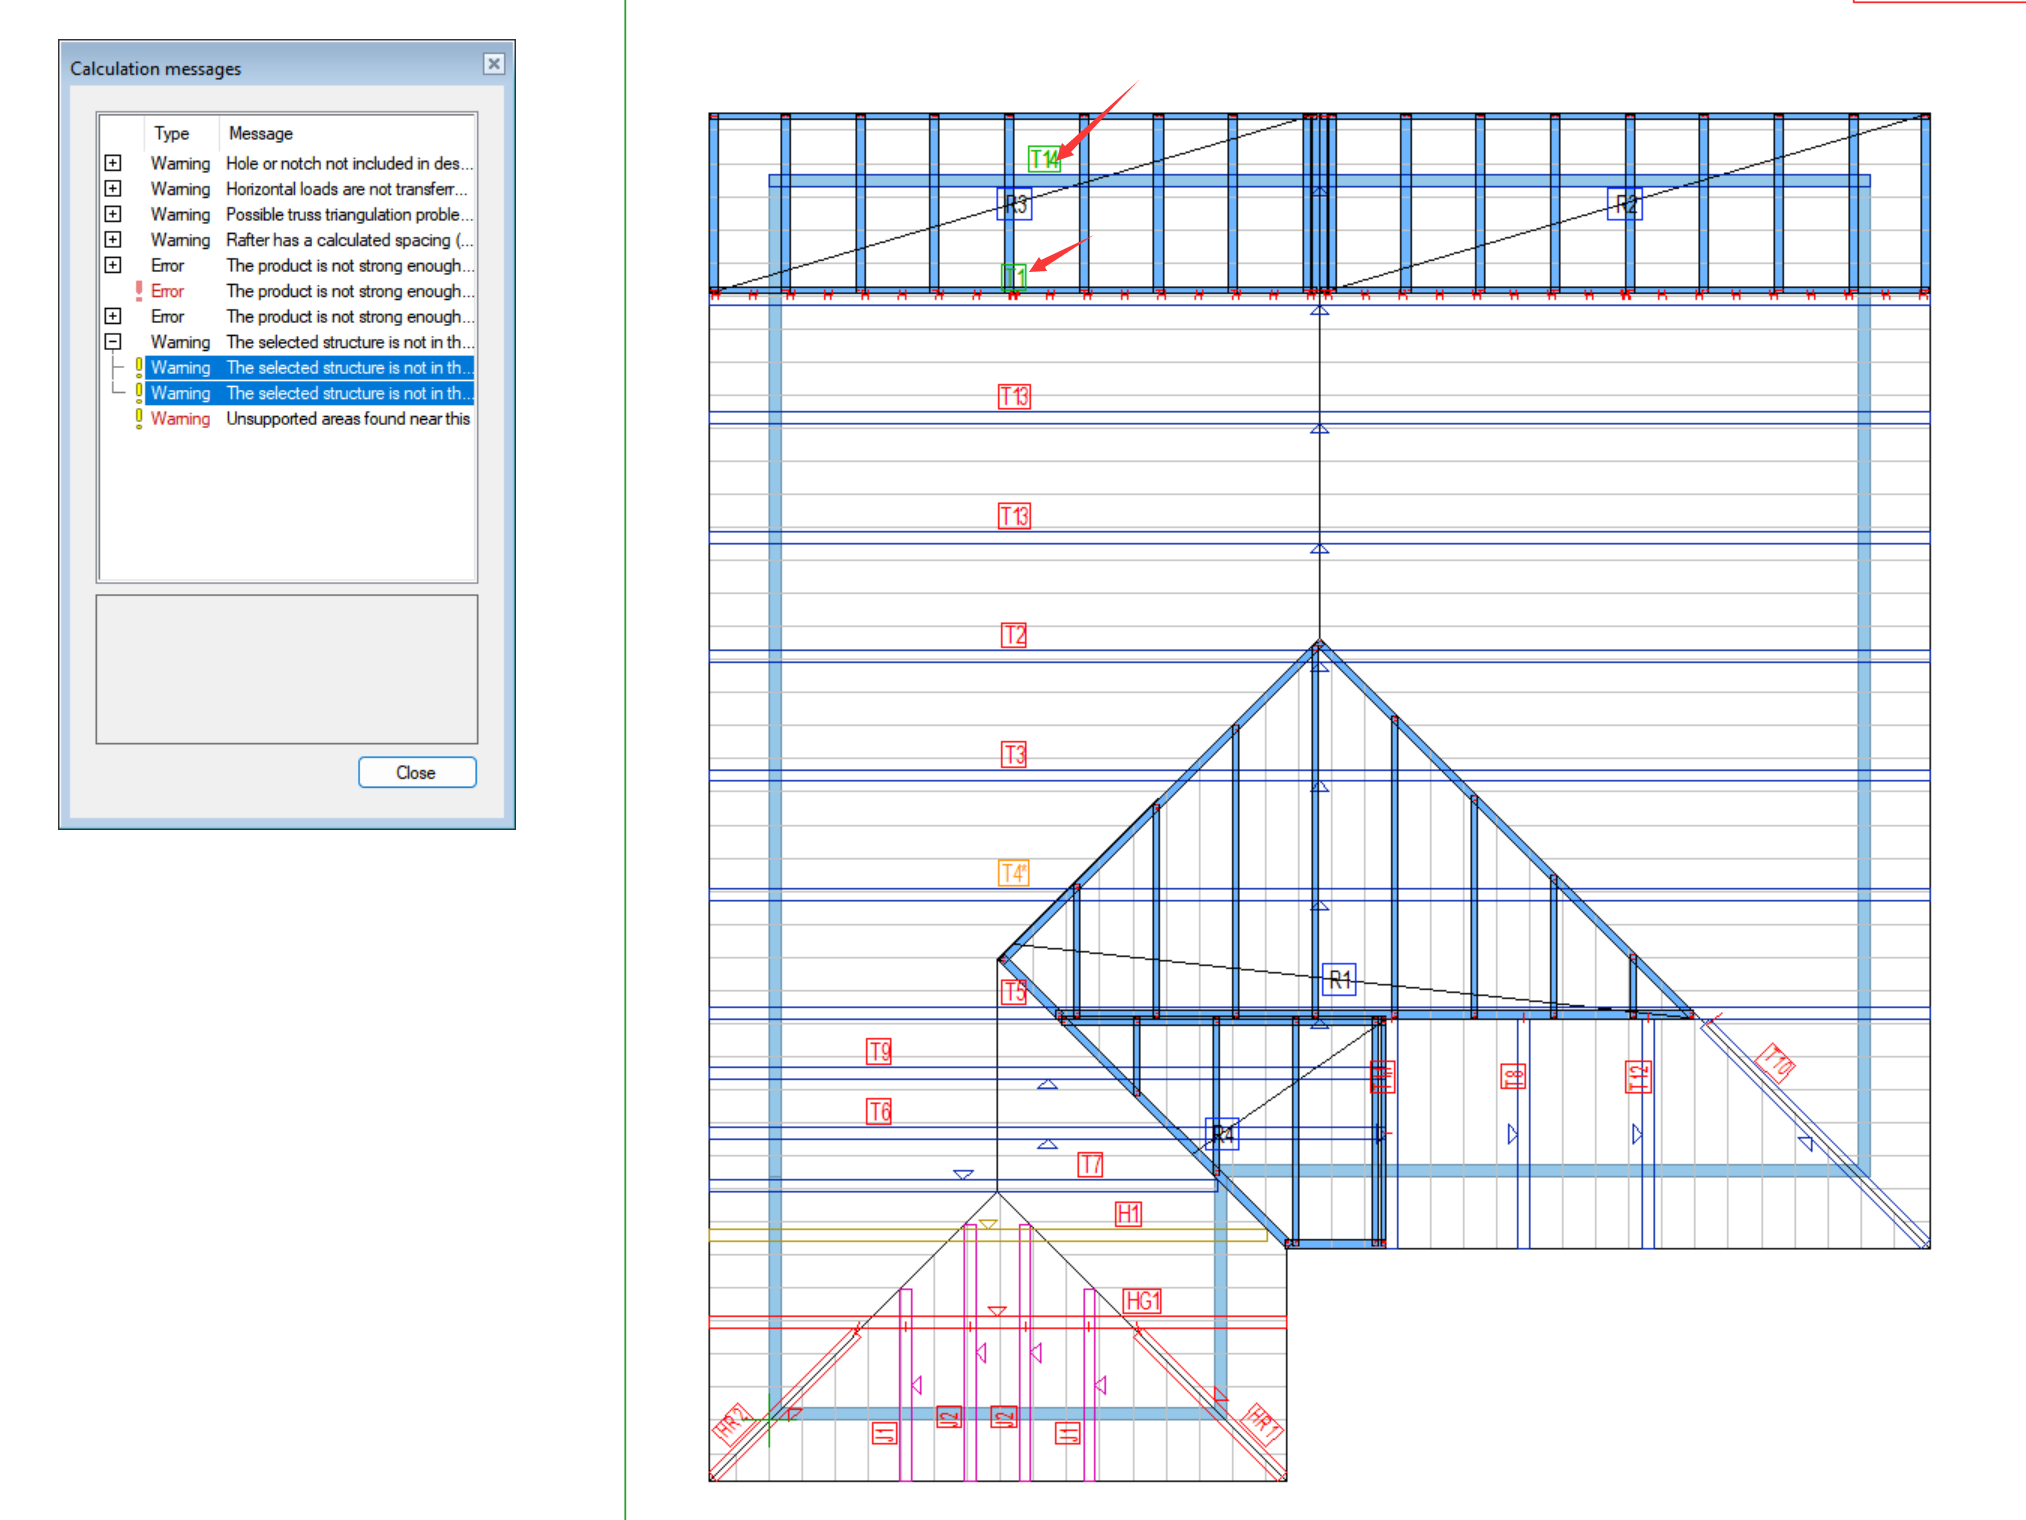Click the Type column header
This screenshot has height=1520, width=2026.
(x=172, y=133)
